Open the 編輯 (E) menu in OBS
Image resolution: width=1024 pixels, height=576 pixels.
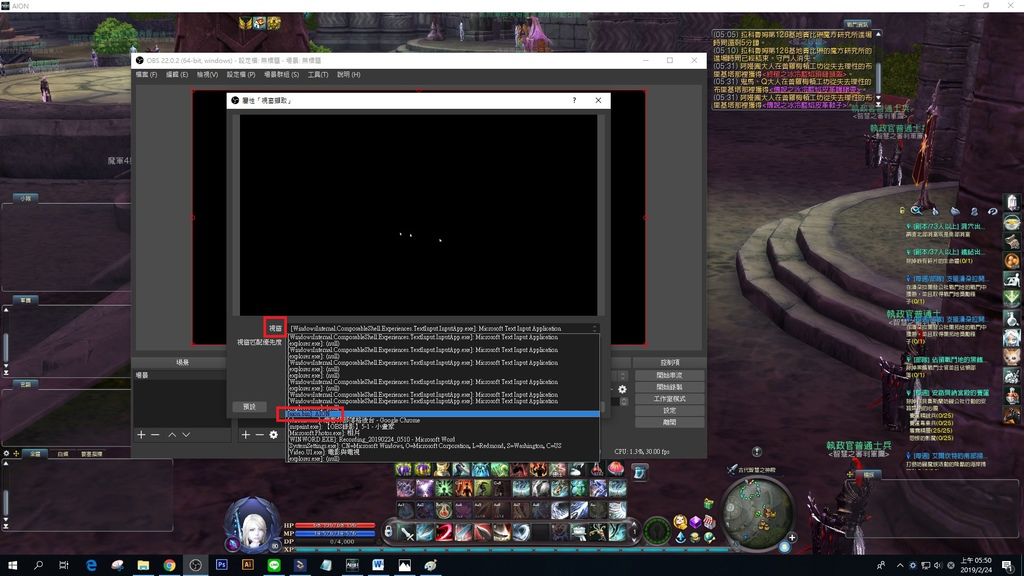coord(176,74)
